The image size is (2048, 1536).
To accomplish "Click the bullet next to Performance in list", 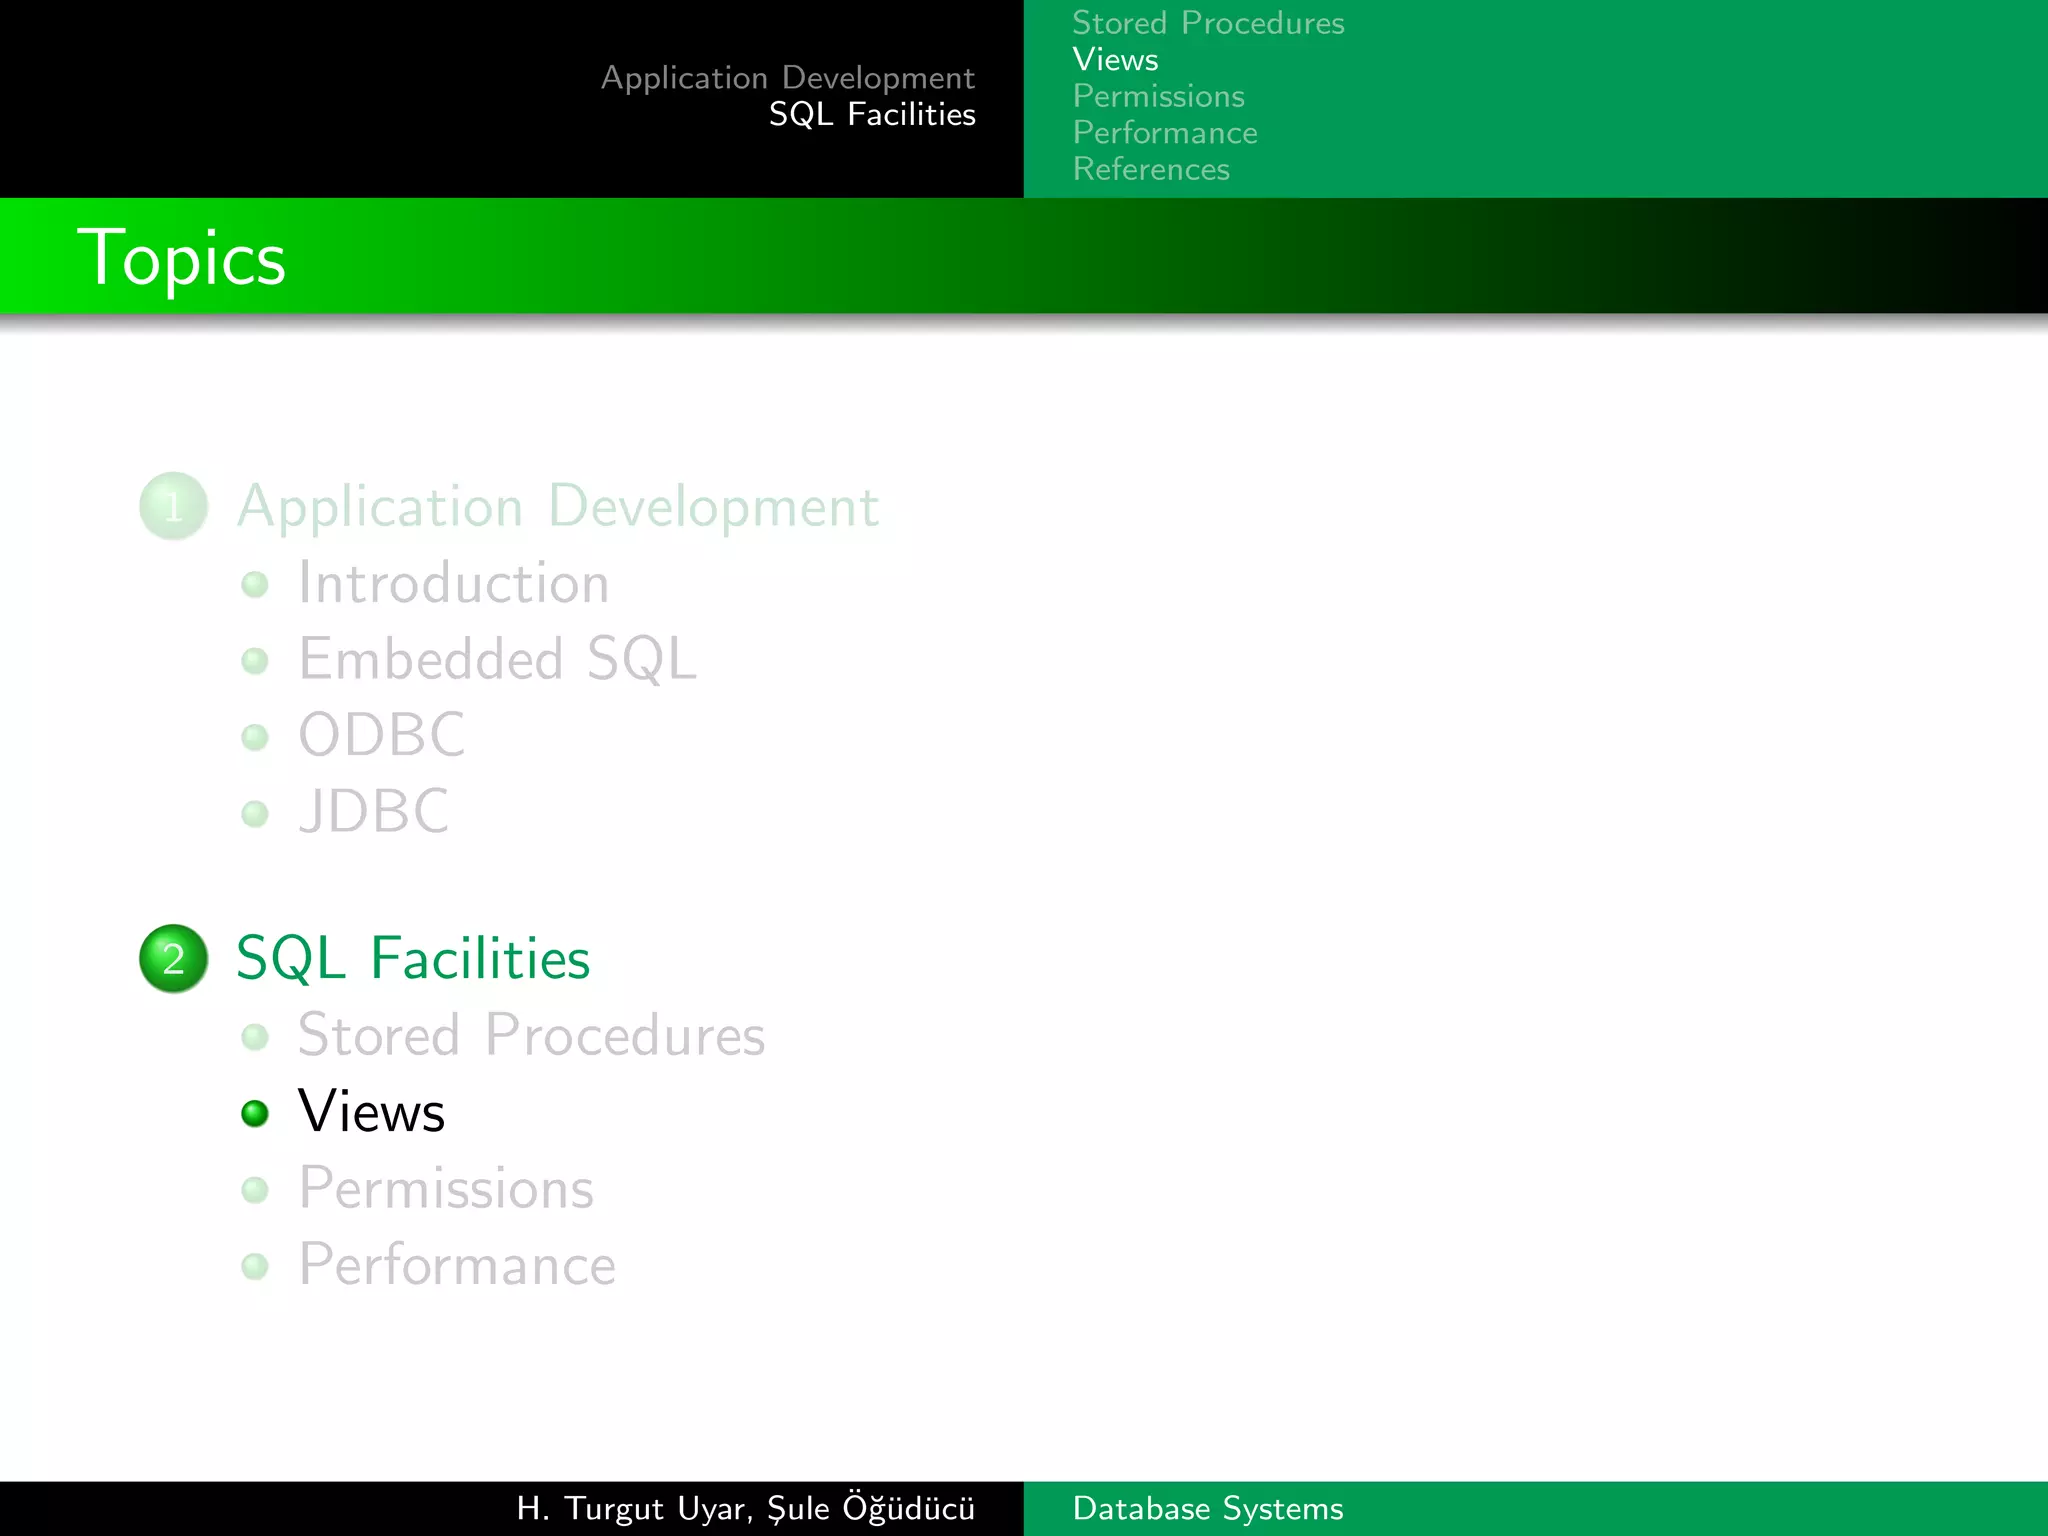I will pyautogui.click(x=255, y=1266).
